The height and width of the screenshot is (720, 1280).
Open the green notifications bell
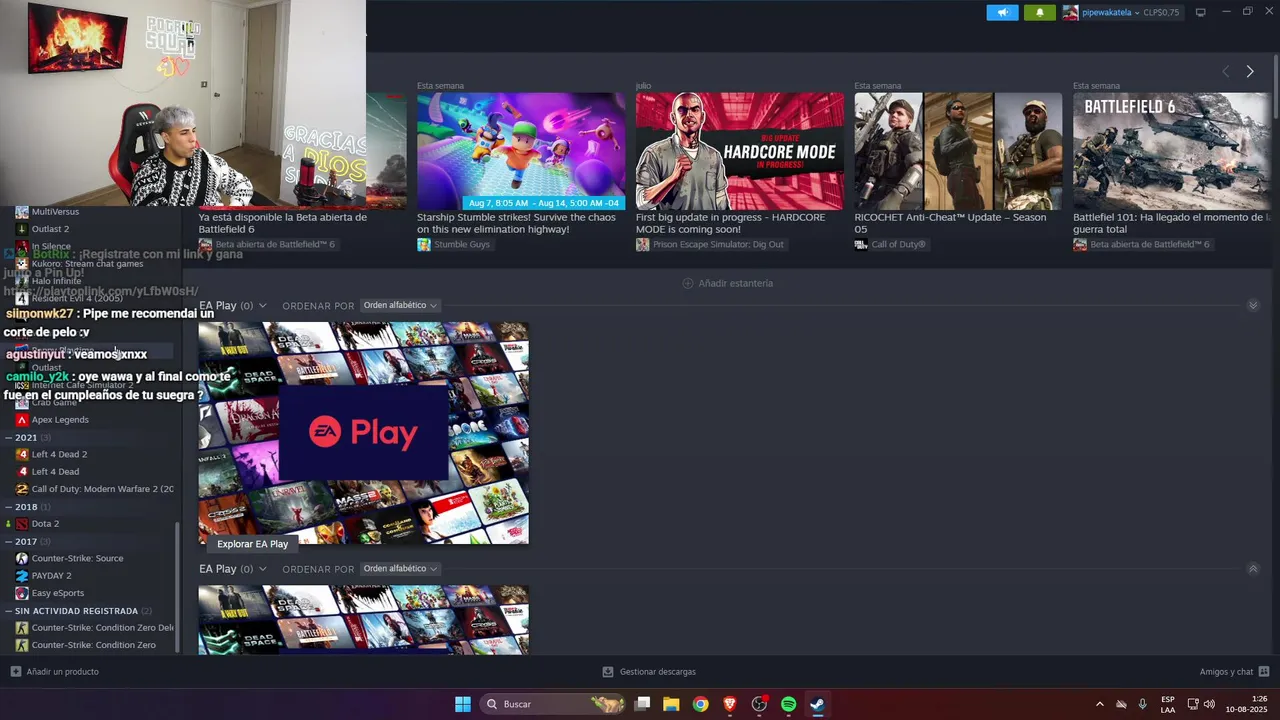[1039, 12]
